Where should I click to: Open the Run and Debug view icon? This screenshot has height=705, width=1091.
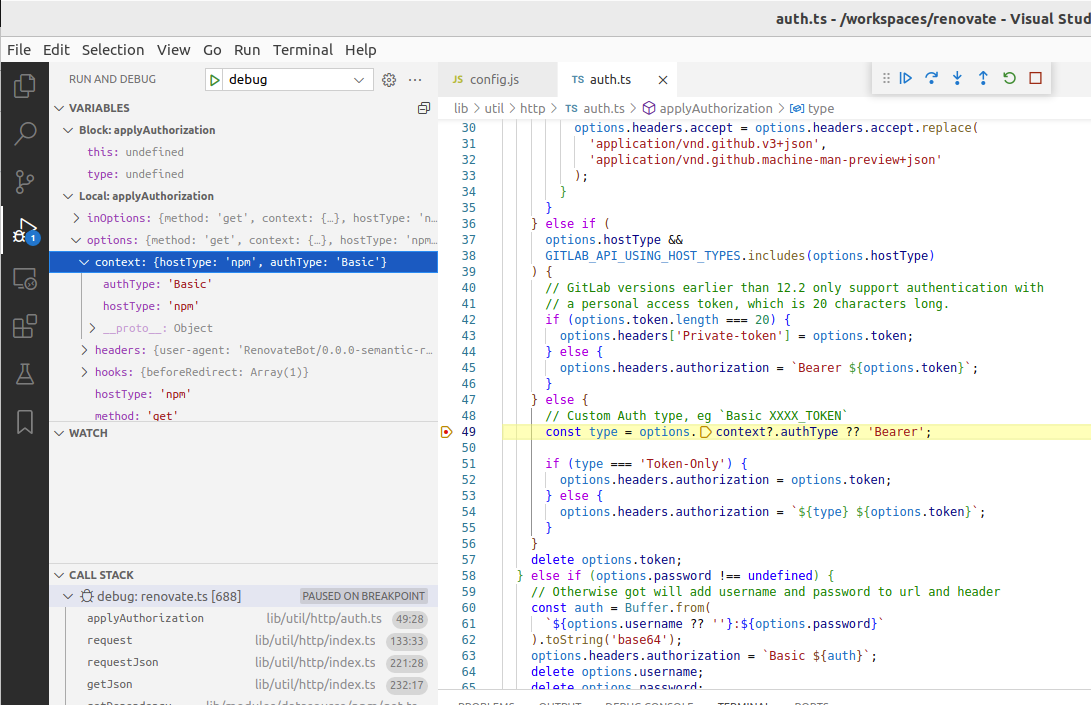point(25,230)
